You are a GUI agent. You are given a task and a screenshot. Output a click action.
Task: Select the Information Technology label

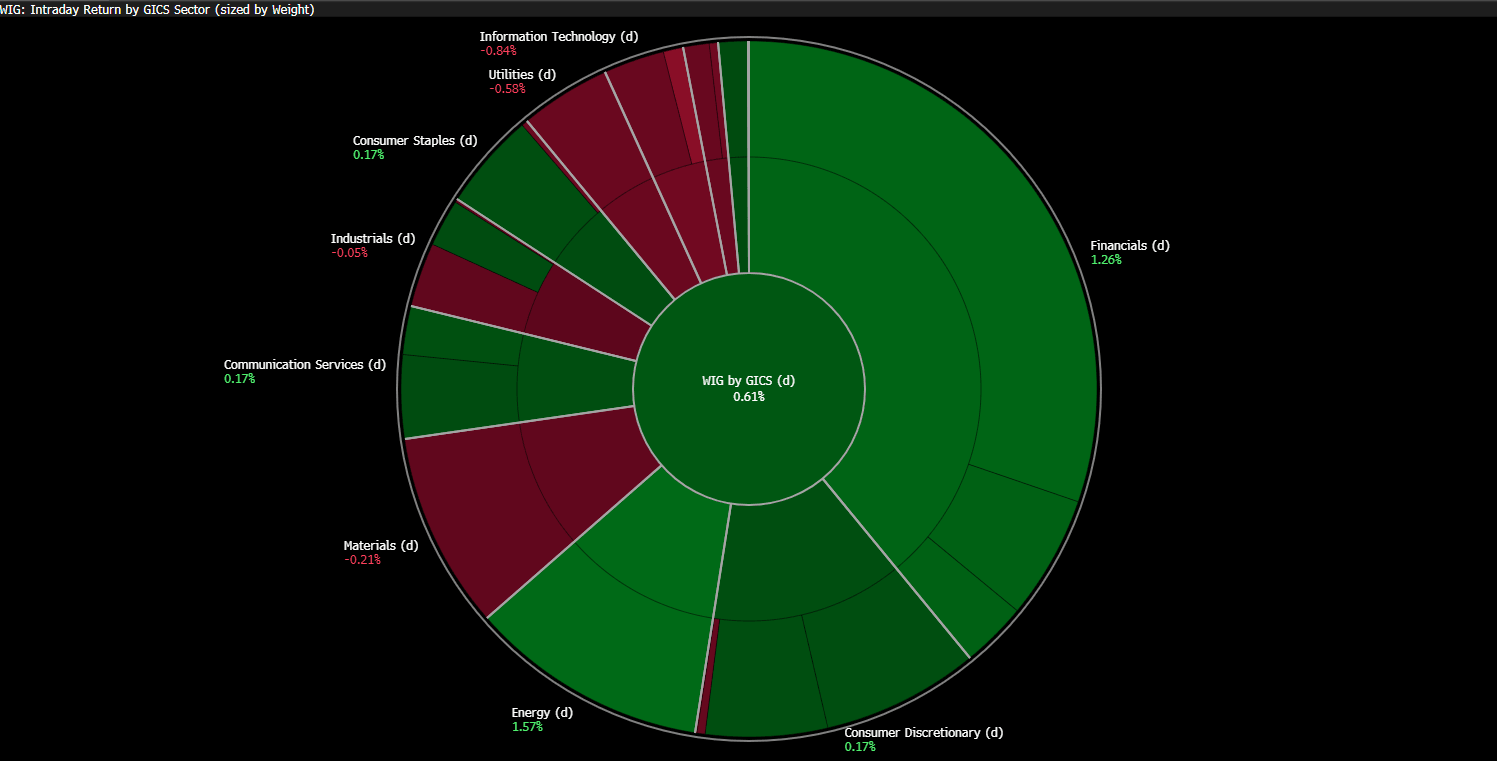558,37
